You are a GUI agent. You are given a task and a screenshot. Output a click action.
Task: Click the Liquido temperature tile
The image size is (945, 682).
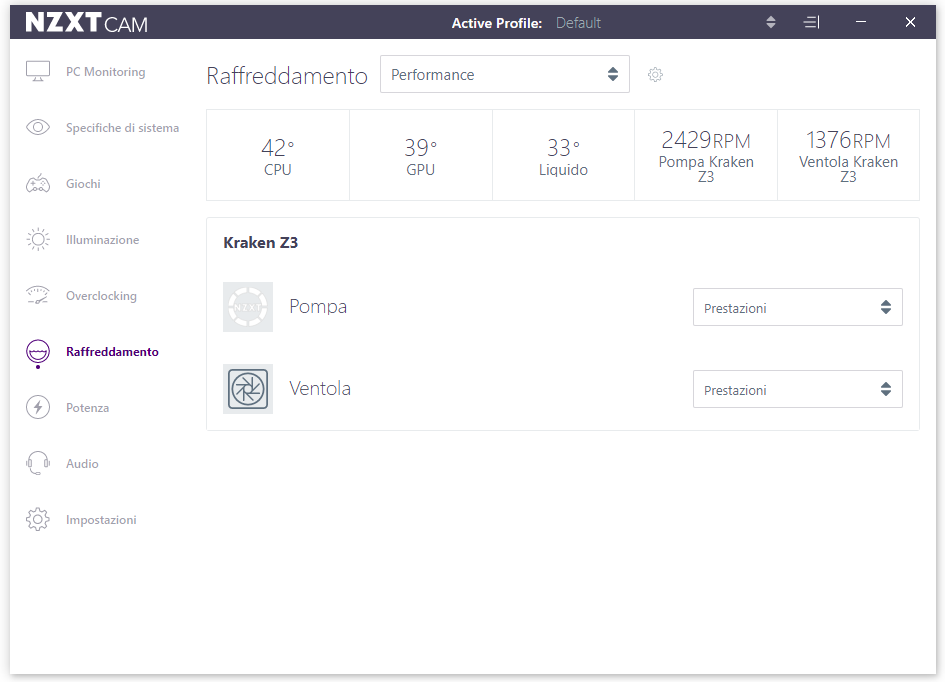click(564, 155)
